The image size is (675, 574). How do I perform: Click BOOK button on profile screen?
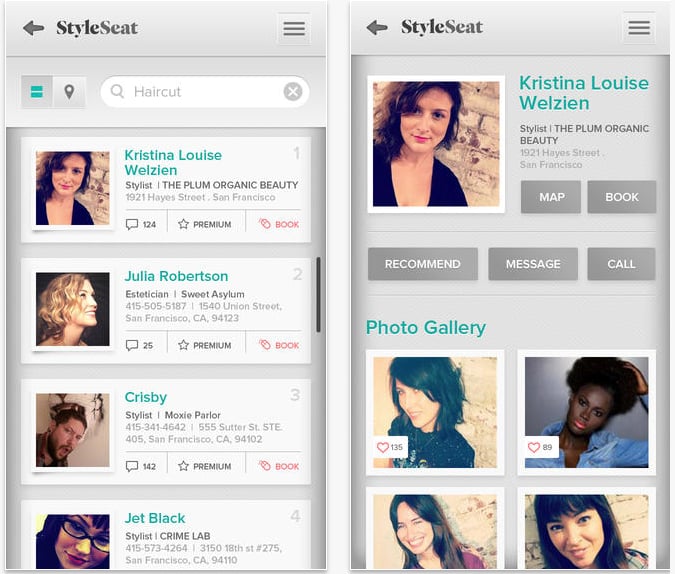622,197
